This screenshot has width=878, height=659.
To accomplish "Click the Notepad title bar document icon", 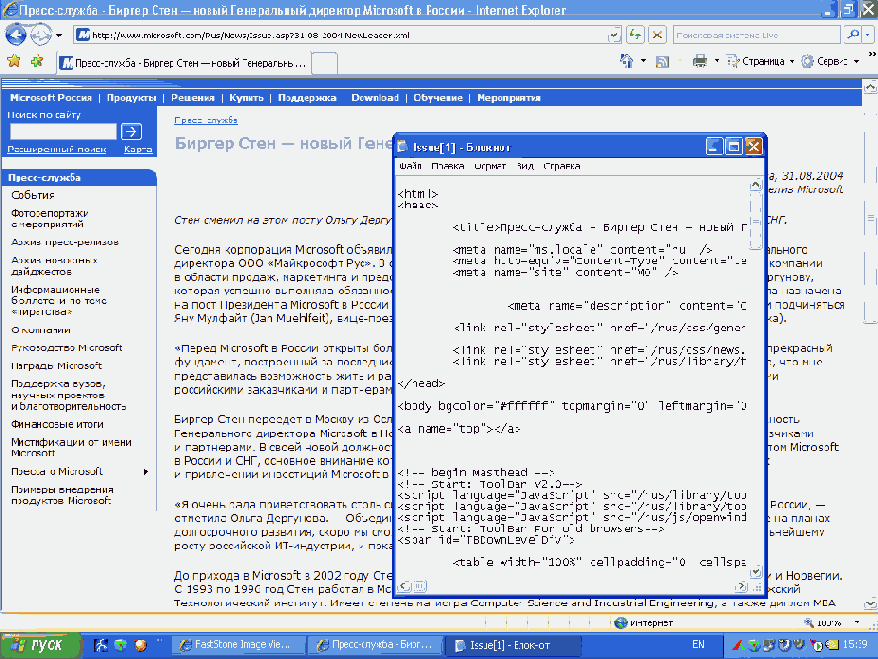I will tap(403, 147).
